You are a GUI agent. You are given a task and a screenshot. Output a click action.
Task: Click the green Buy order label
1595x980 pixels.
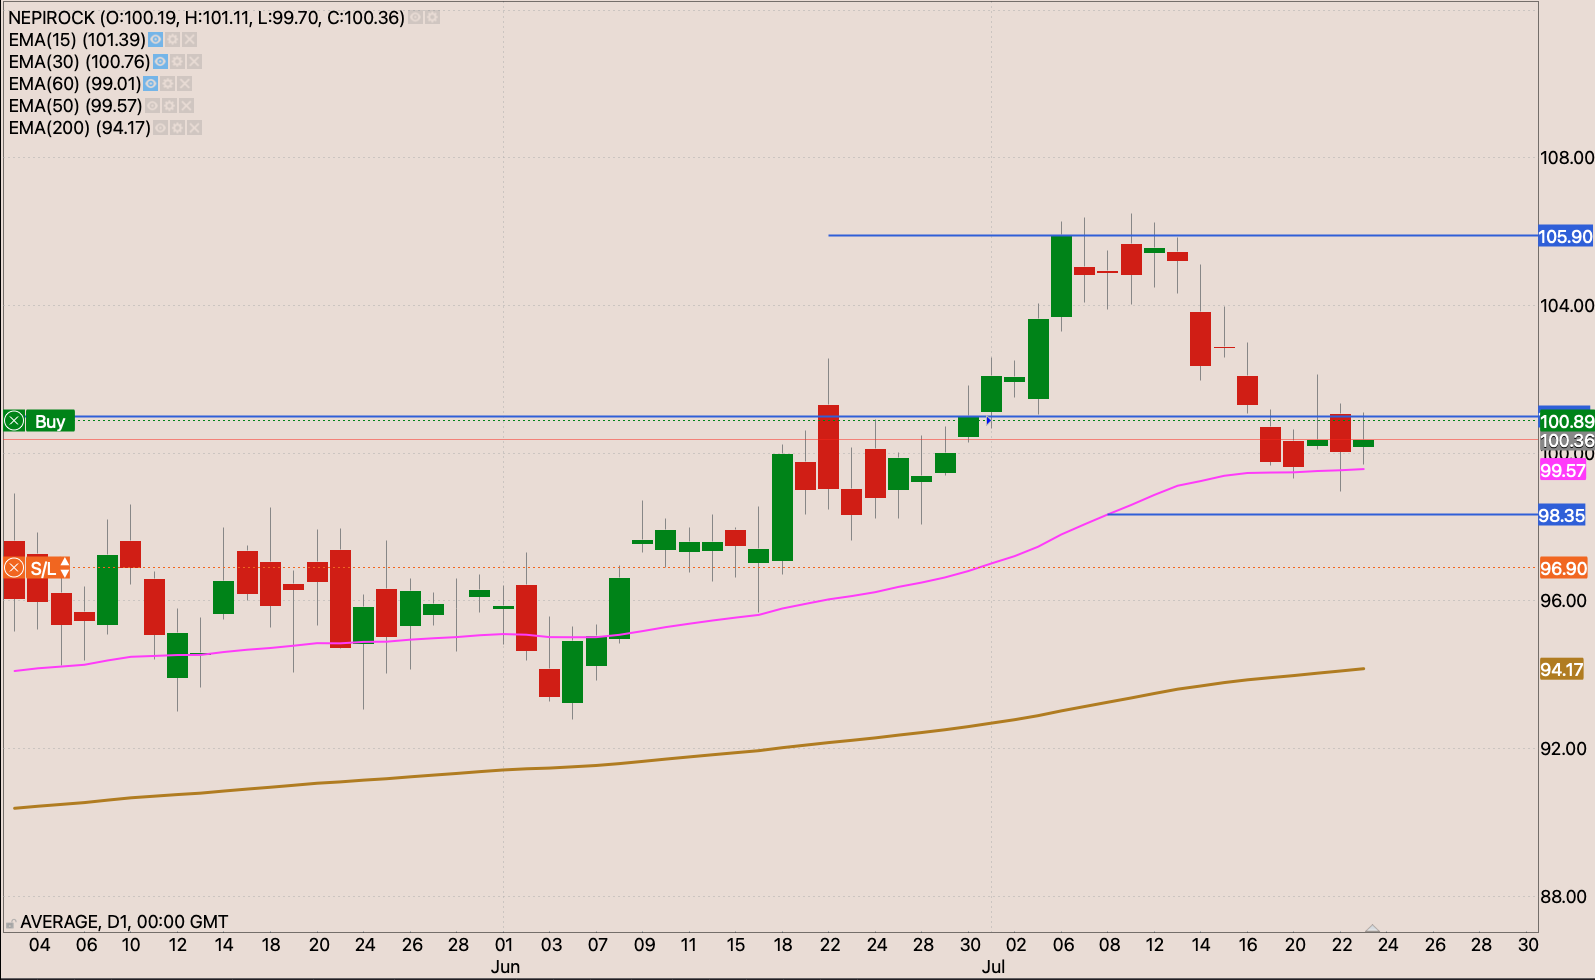click(x=50, y=421)
